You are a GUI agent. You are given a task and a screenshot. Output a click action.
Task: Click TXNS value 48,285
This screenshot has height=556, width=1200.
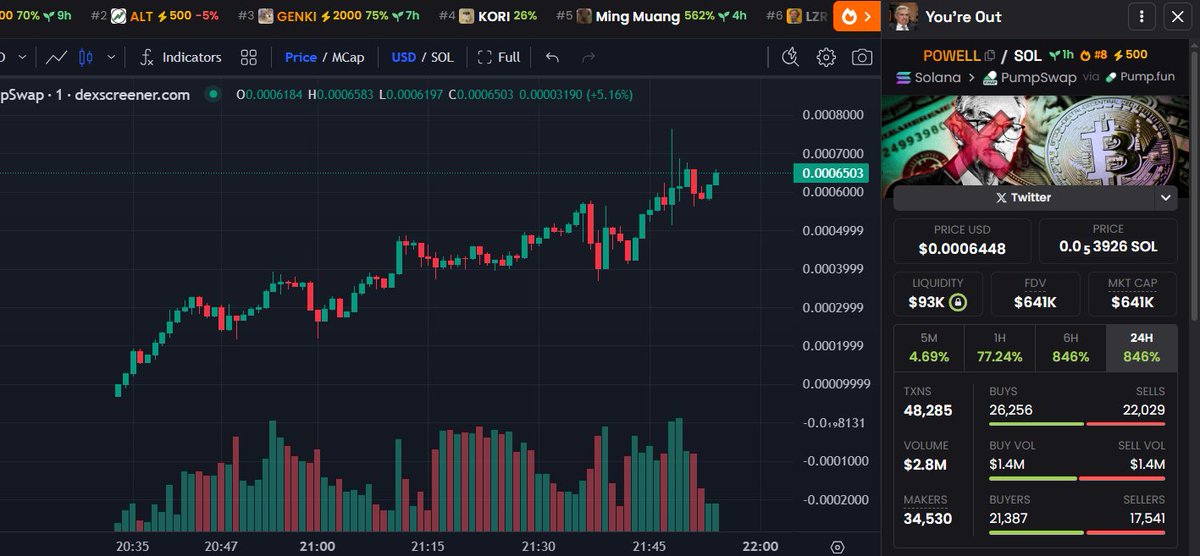click(x=928, y=410)
